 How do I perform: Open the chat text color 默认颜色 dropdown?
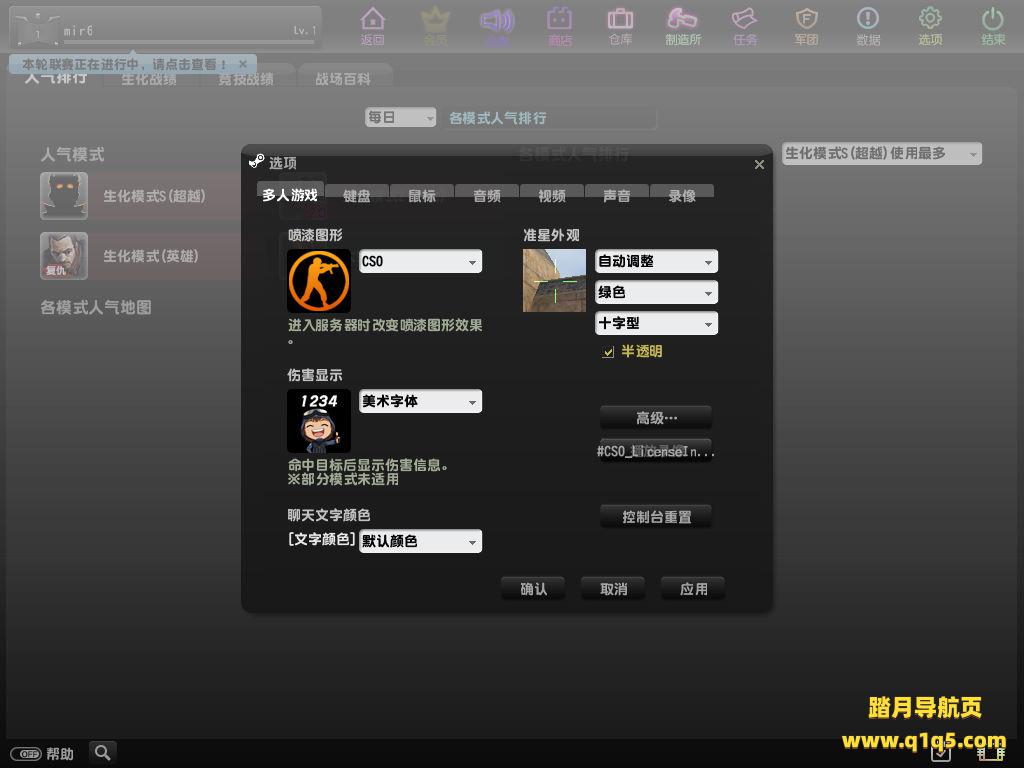coord(420,541)
